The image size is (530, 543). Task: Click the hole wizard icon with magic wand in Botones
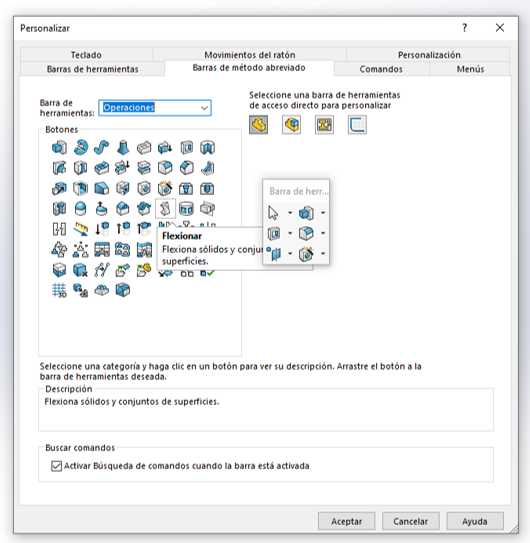click(165, 188)
